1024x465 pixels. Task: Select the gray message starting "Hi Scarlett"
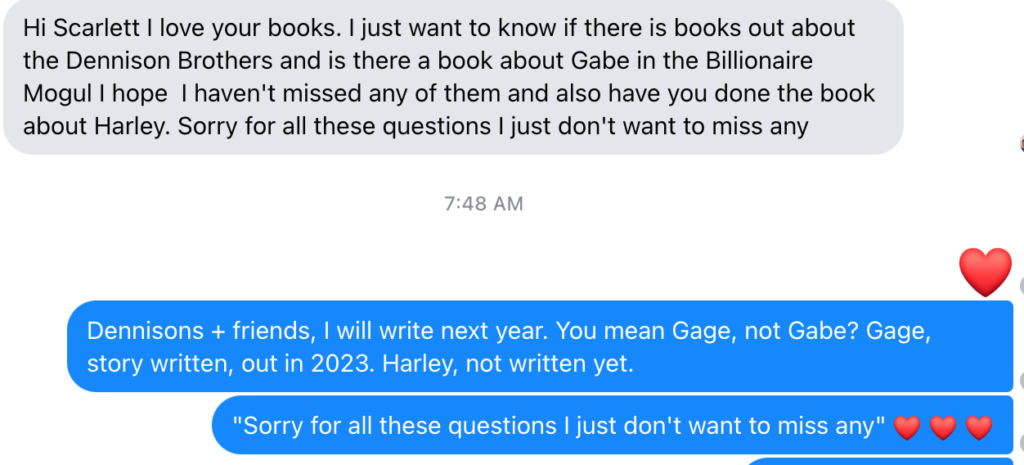tap(452, 77)
